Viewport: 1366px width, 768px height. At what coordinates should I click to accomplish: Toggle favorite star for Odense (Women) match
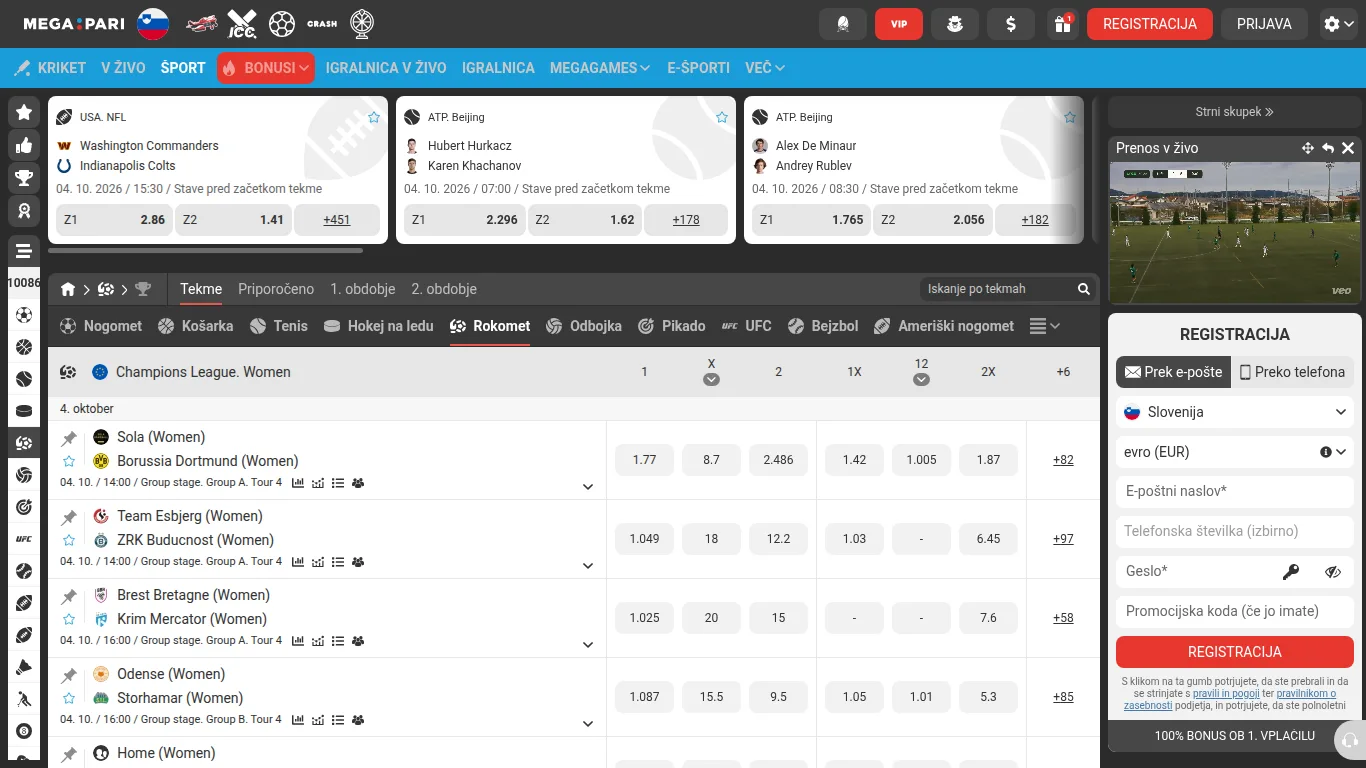click(x=69, y=698)
